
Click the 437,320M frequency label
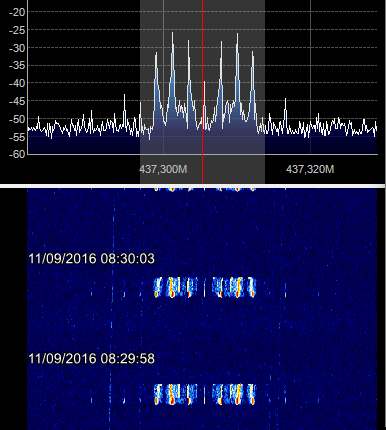[x=310, y=169]
